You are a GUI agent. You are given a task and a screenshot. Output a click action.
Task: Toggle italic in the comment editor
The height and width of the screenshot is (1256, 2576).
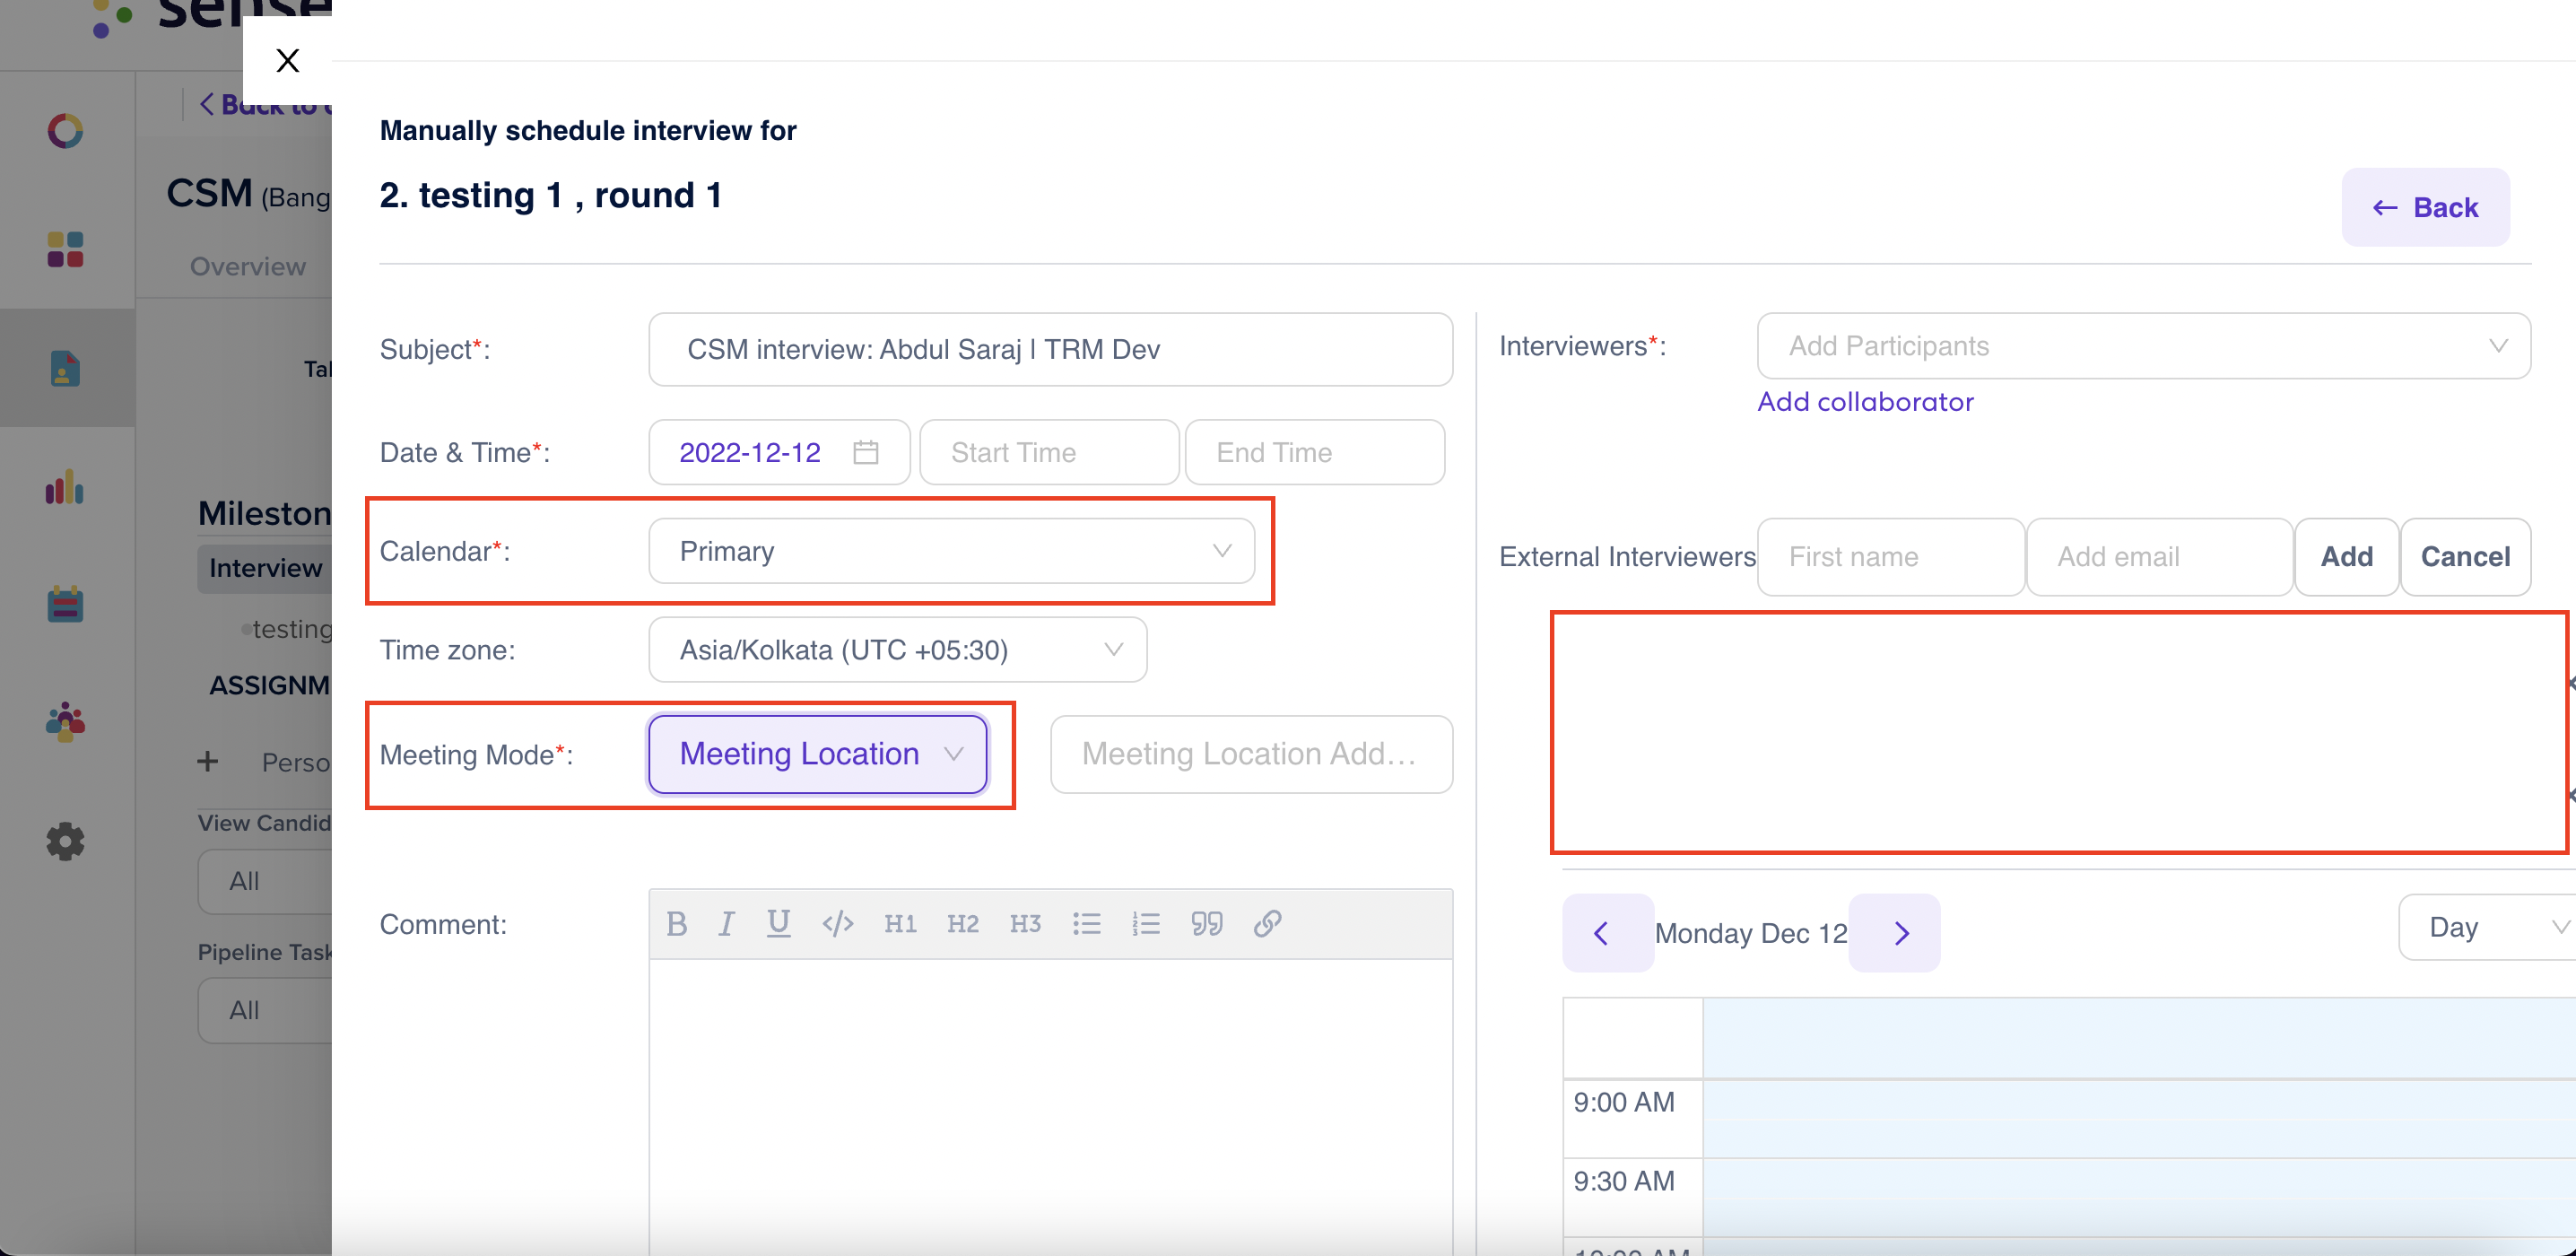727,924
